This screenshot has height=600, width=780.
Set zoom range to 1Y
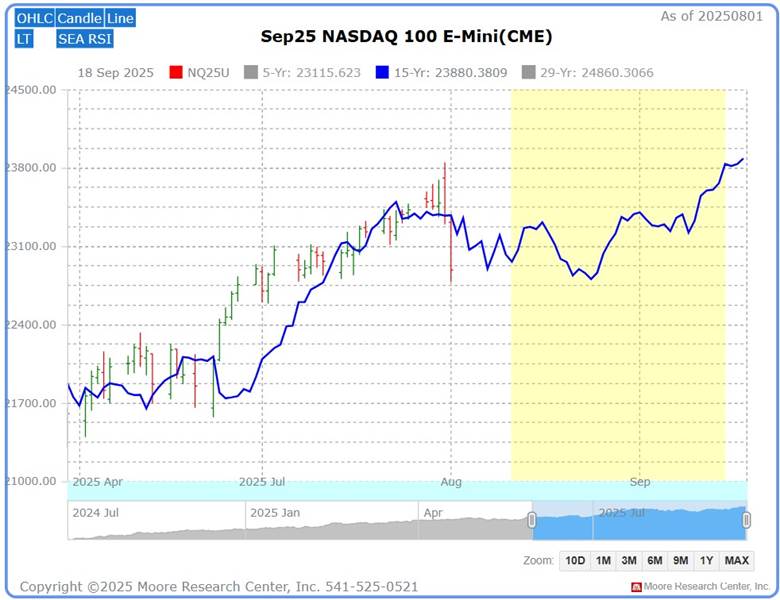point(707,561)
